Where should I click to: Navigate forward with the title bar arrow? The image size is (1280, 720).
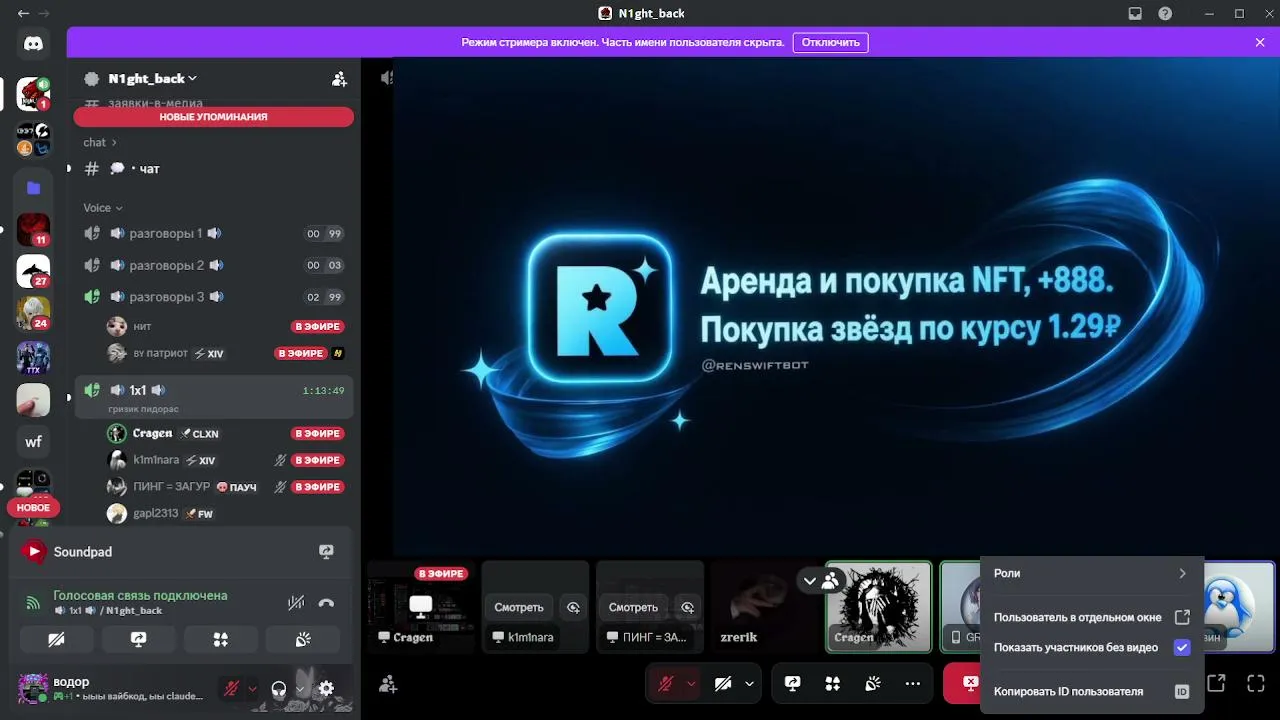pyautogui.click(x=45, y=14)
